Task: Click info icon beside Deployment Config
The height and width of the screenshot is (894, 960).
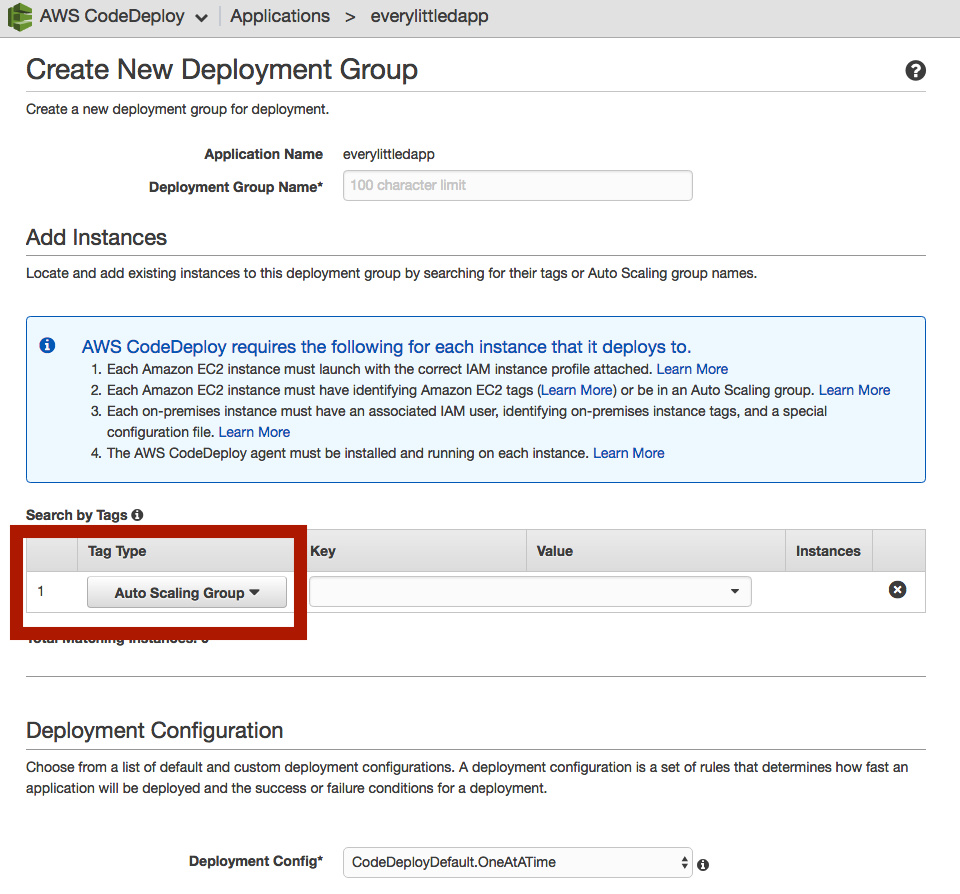Action: [x=703, y=864]
